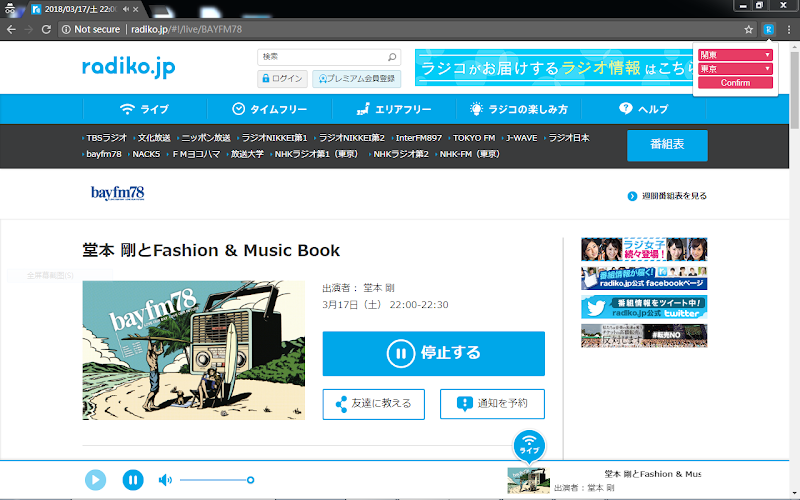Open the 東京 prefecture dropdown
The height and width of the screenshot is (500, 800).
click(x=735, y=68)
